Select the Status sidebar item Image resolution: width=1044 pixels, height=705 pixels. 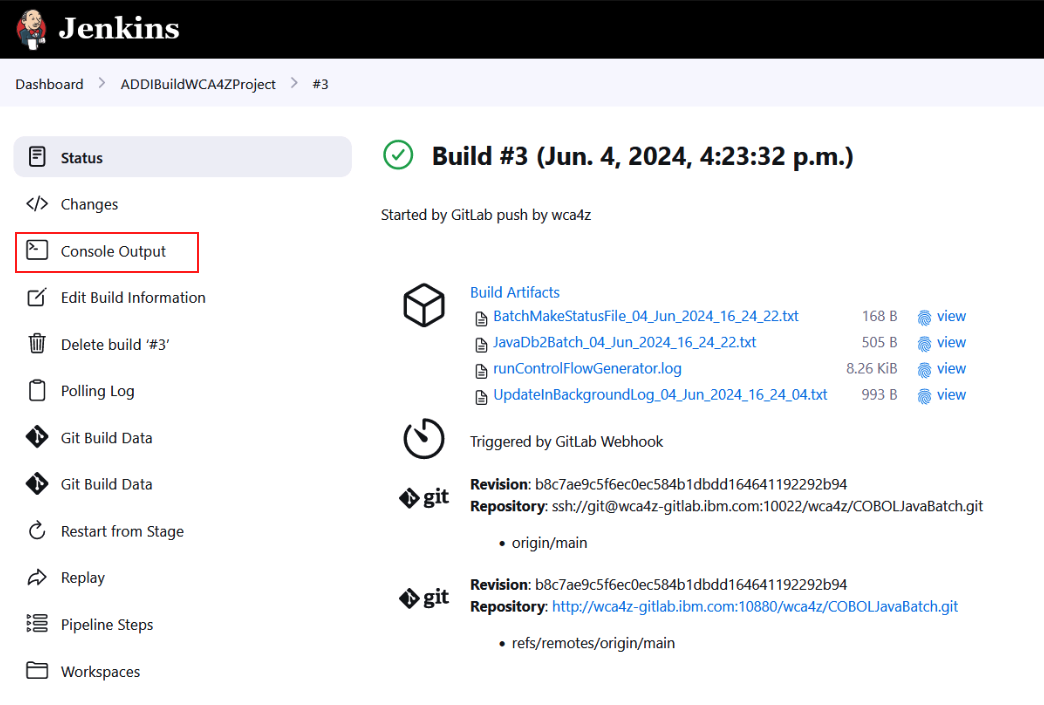click(182, 157)
